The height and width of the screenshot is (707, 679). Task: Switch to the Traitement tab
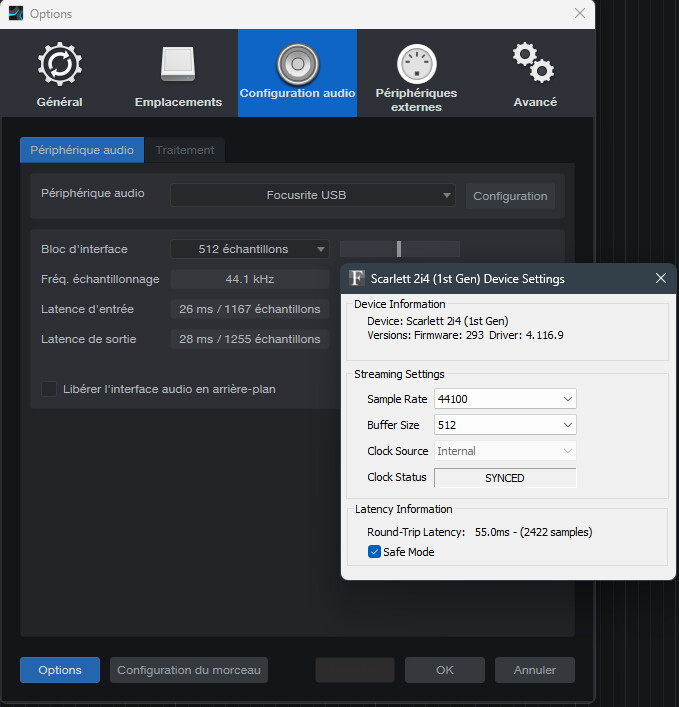(x=185, y=150)
